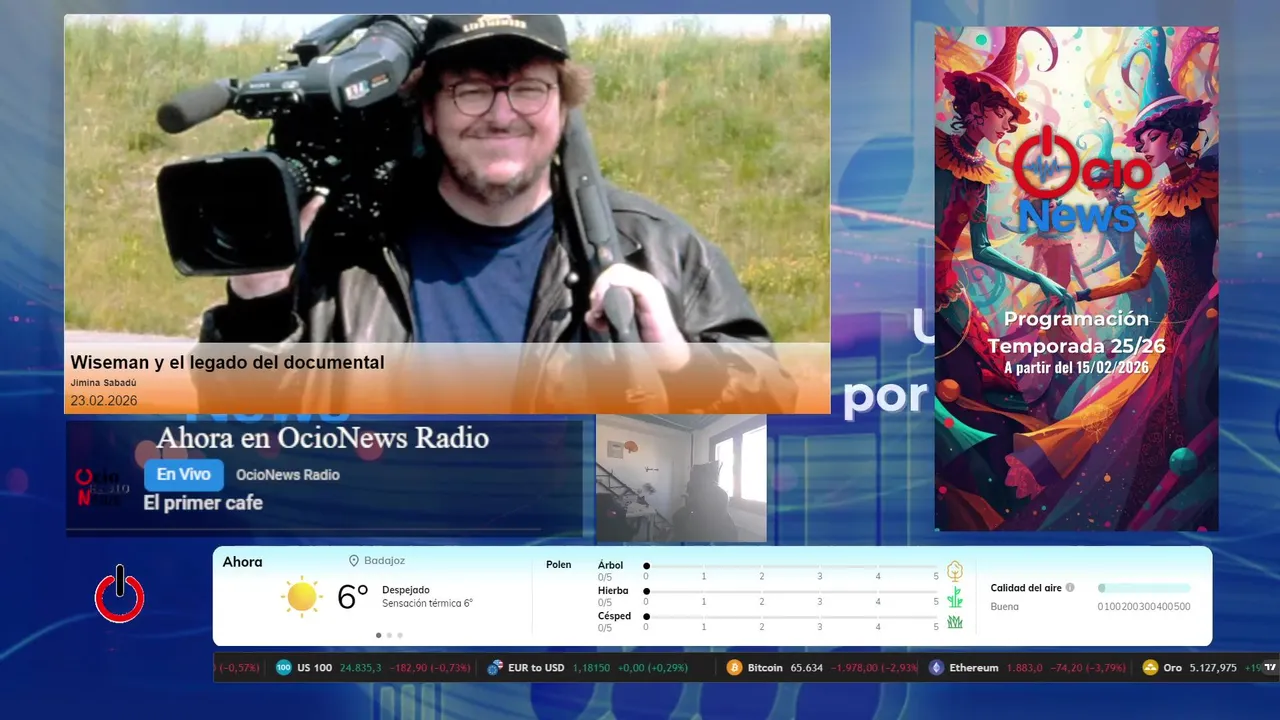This screenshot has width=1280, height=720.
Task: Select the first weather carousel dot
Action: pyautogui.click(x=378, y=635)
